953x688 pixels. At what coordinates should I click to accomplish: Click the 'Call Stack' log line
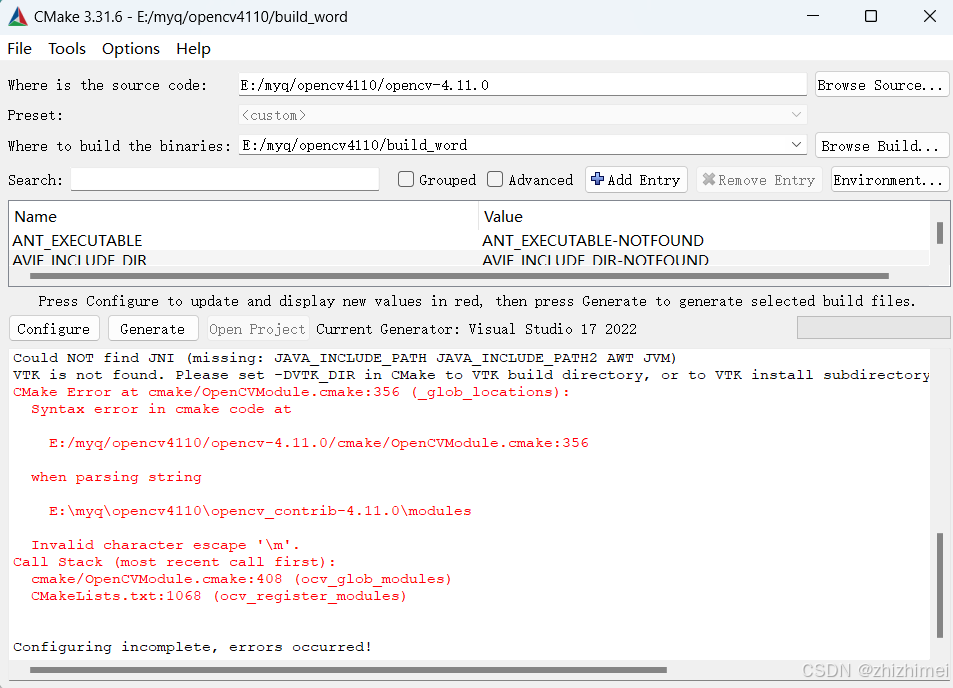click(174, 562)
